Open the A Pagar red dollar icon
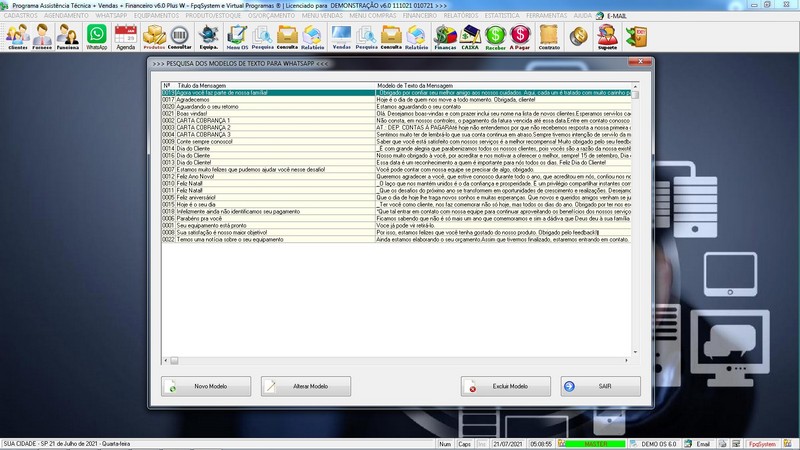 tap(520, 37)
